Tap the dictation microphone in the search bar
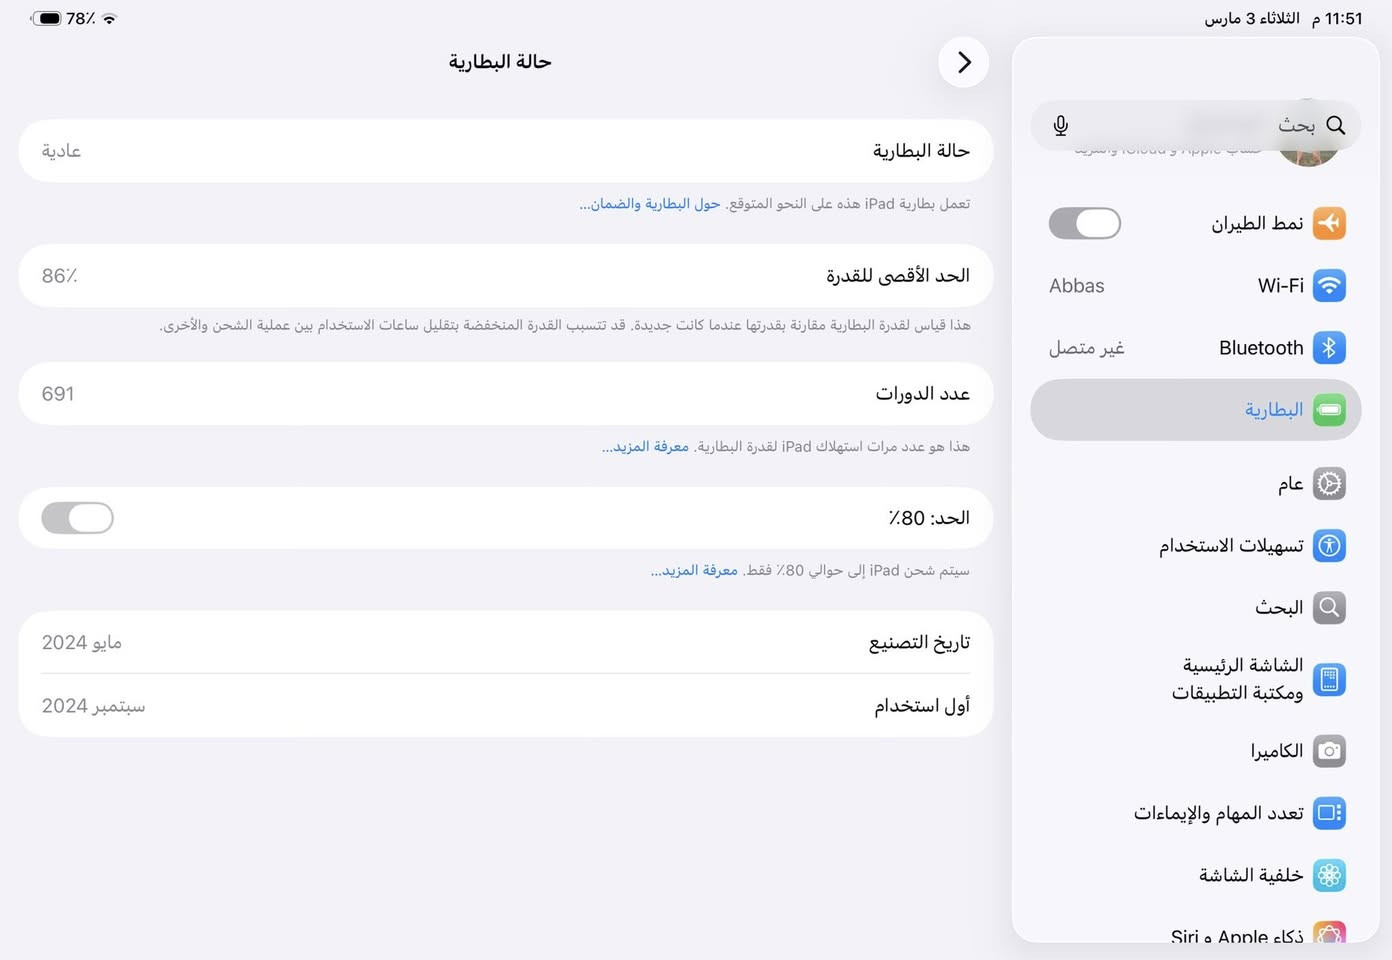Screen dimensions: 1392x960 click(1060, 125)
